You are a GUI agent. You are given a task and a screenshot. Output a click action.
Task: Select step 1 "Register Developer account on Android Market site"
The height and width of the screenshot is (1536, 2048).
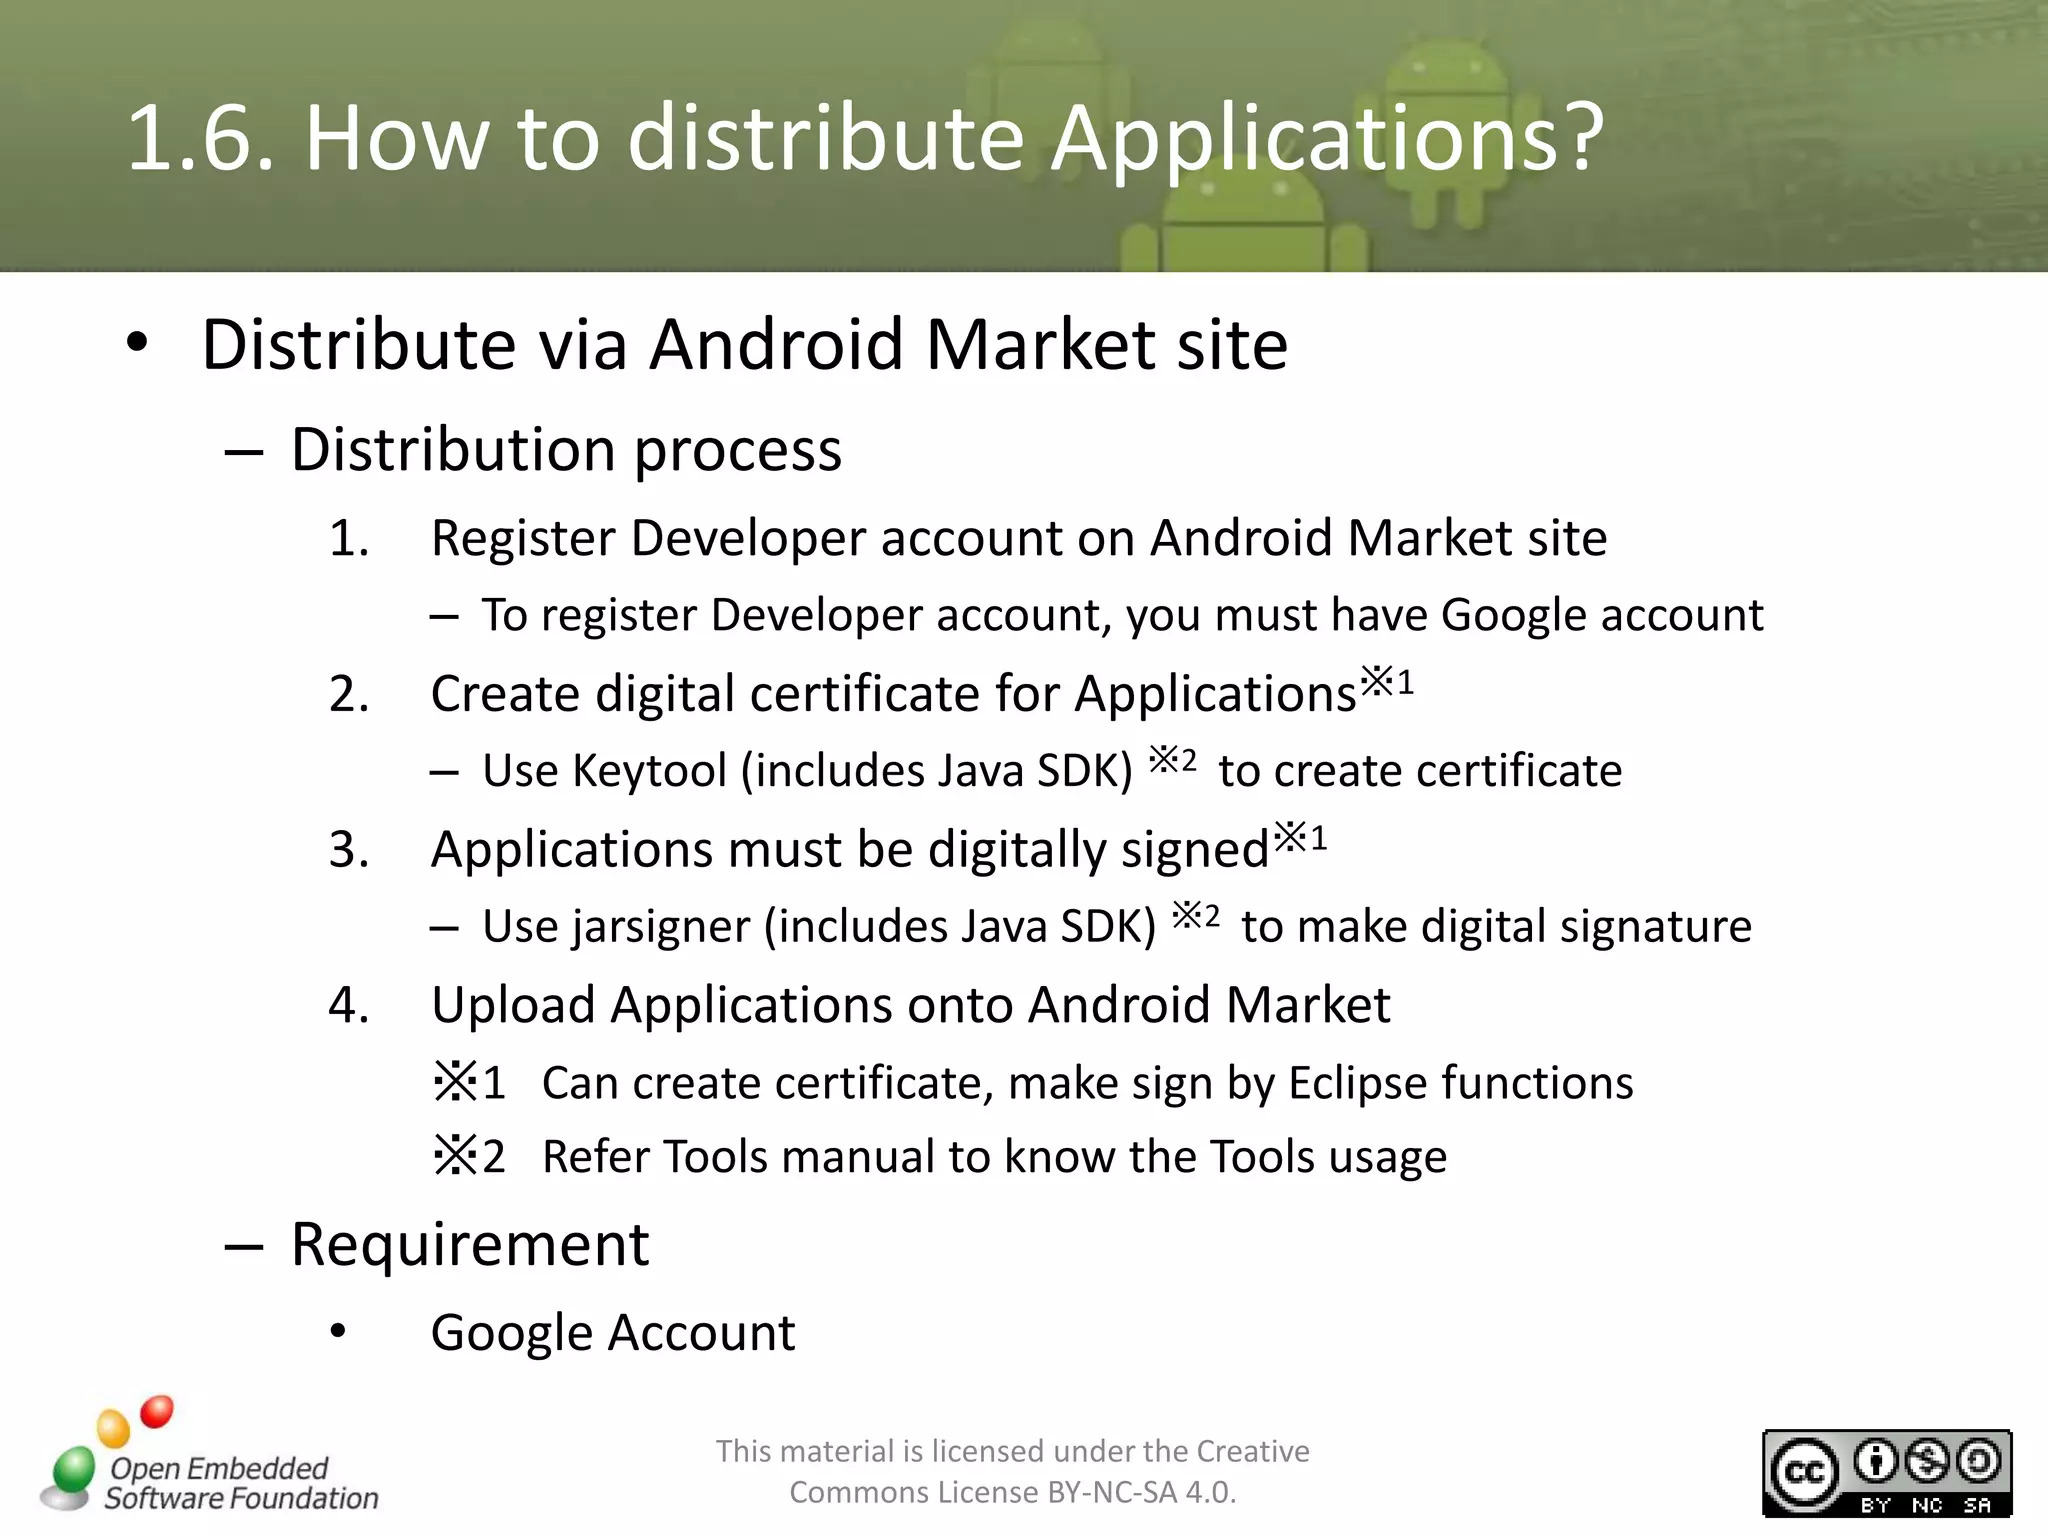[x=1019, y=538]
